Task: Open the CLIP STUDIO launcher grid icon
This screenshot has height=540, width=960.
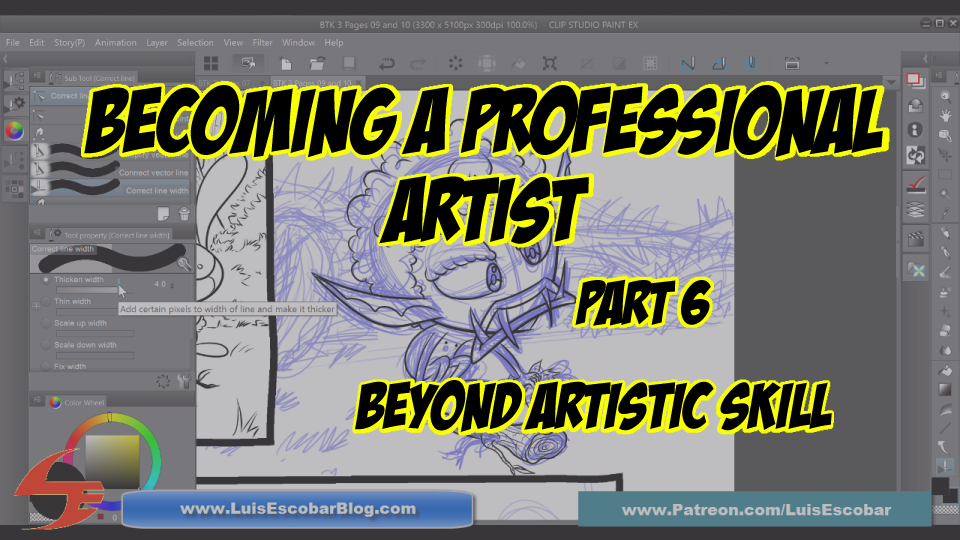Action: 208,63
